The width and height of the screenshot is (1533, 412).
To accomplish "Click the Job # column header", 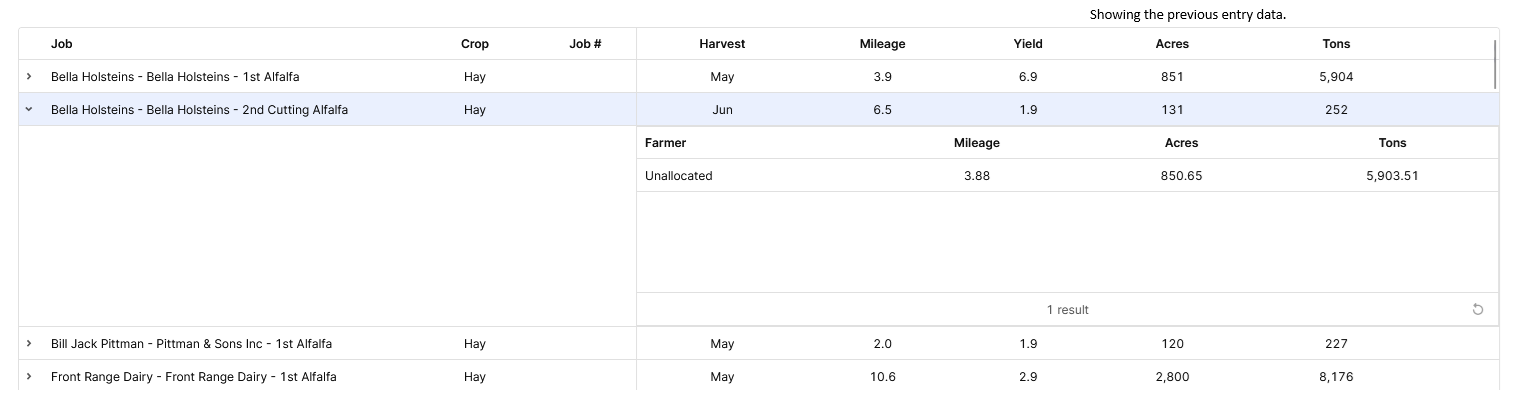I will click(585, 44).
